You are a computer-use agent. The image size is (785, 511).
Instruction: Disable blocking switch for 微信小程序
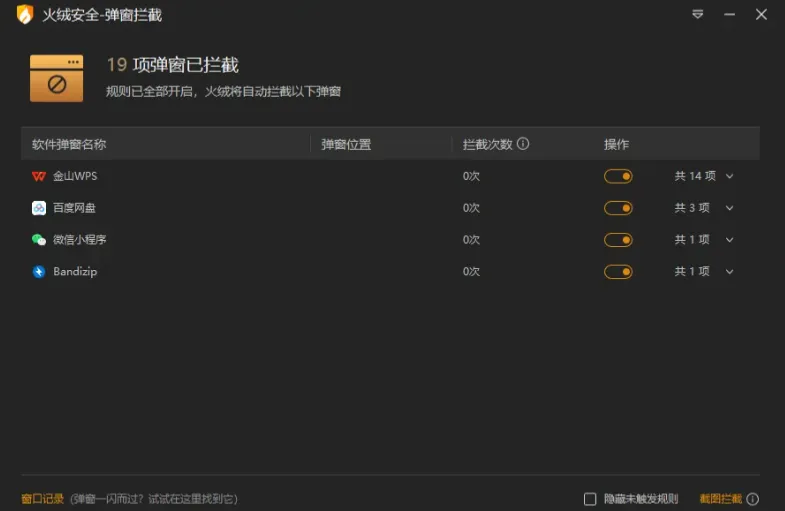click(x=618, y=240)
